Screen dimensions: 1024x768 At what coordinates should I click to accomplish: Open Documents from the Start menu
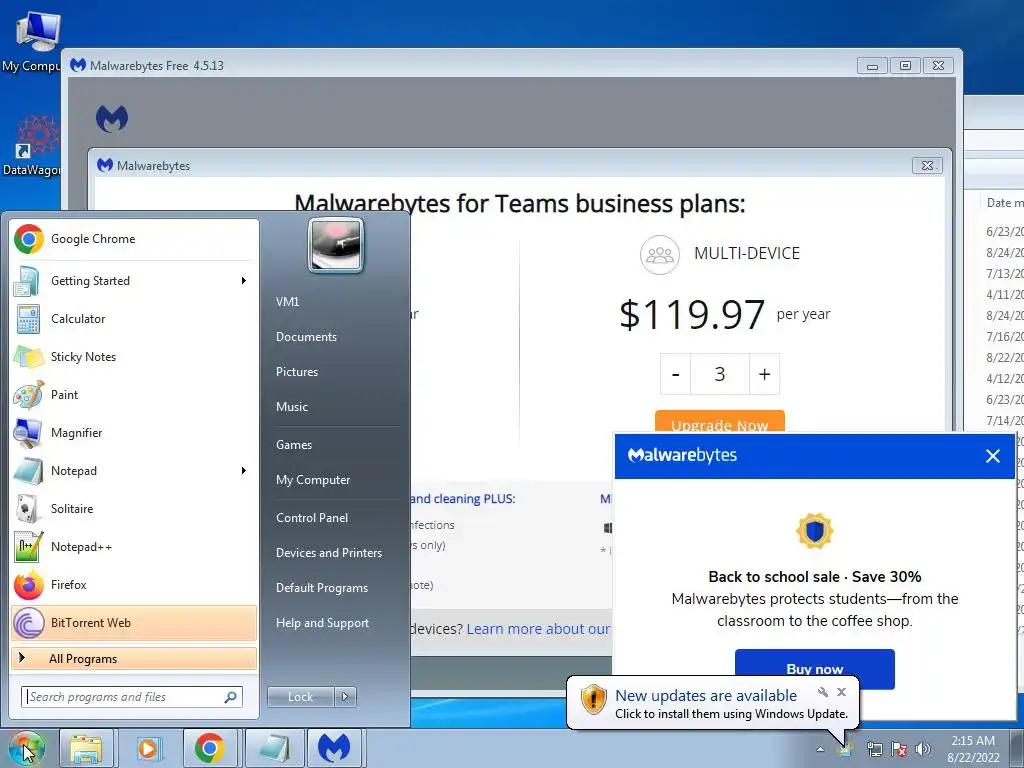(306, 337)
